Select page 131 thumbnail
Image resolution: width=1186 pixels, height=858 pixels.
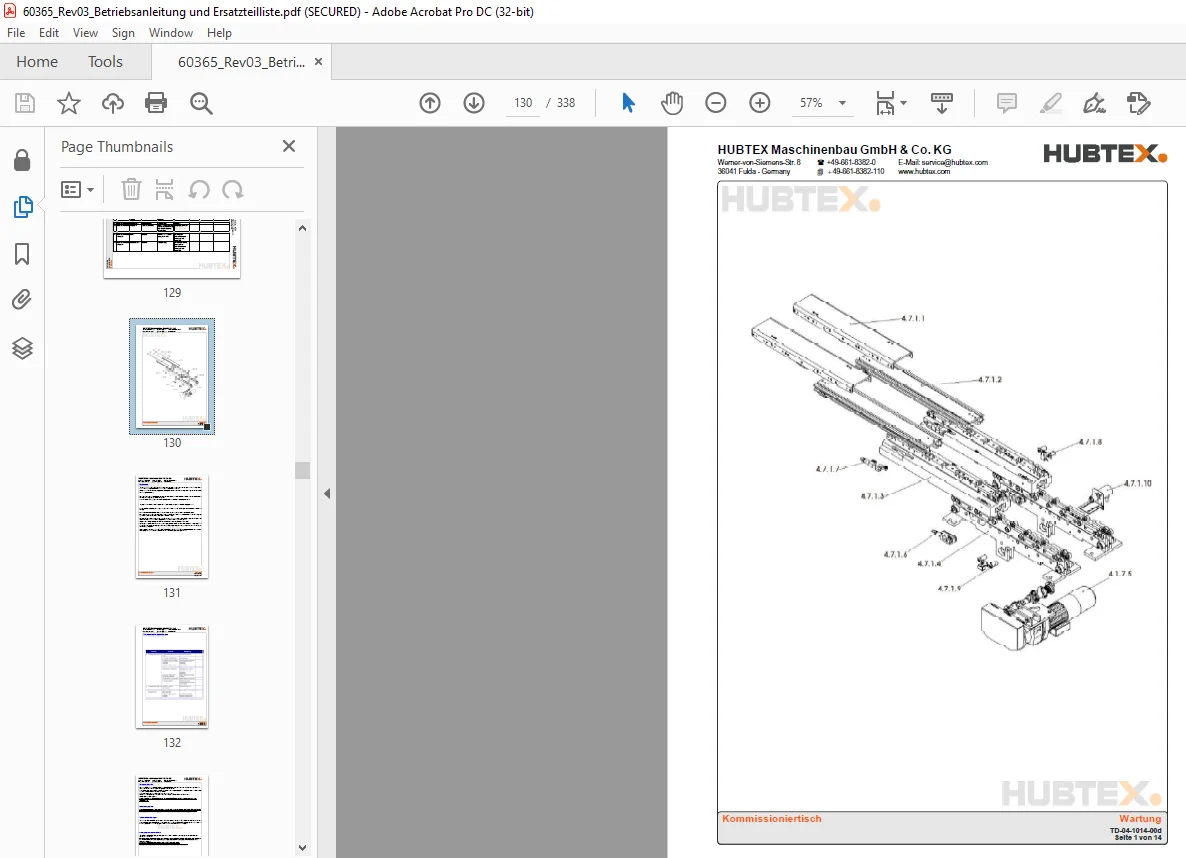coord(172,527)
